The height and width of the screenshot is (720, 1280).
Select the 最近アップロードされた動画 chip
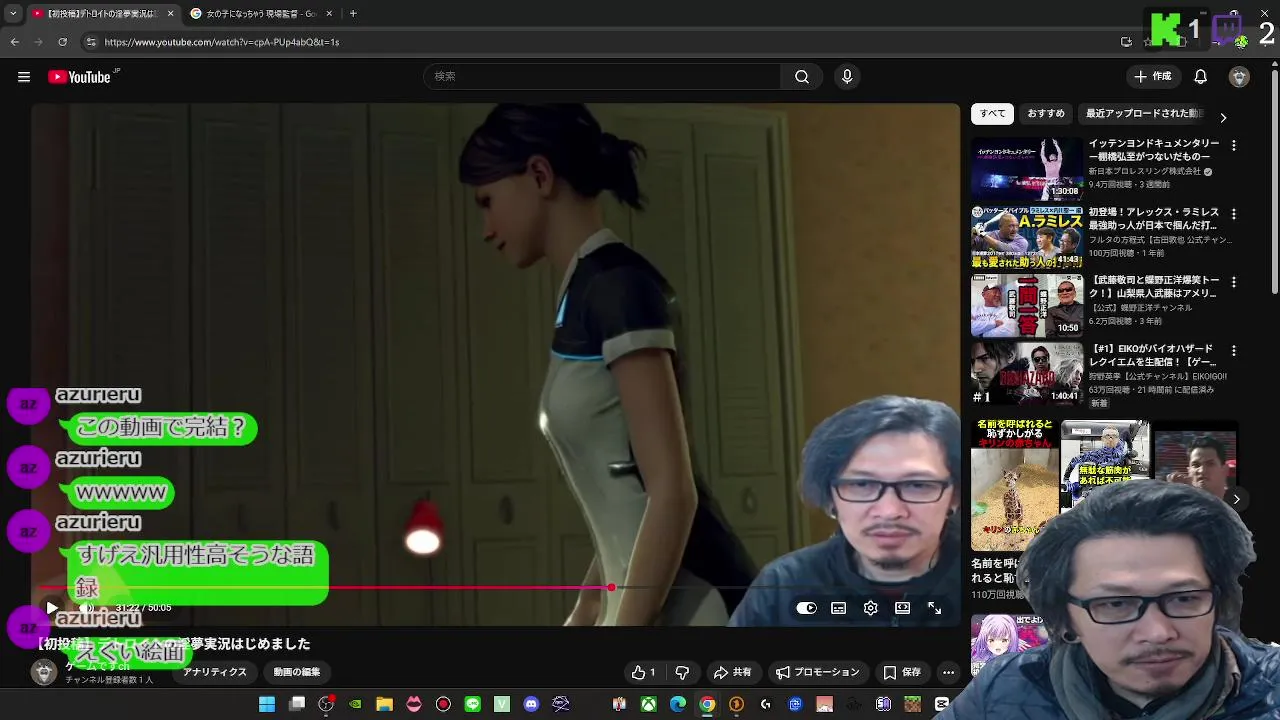click(1144, 114)
